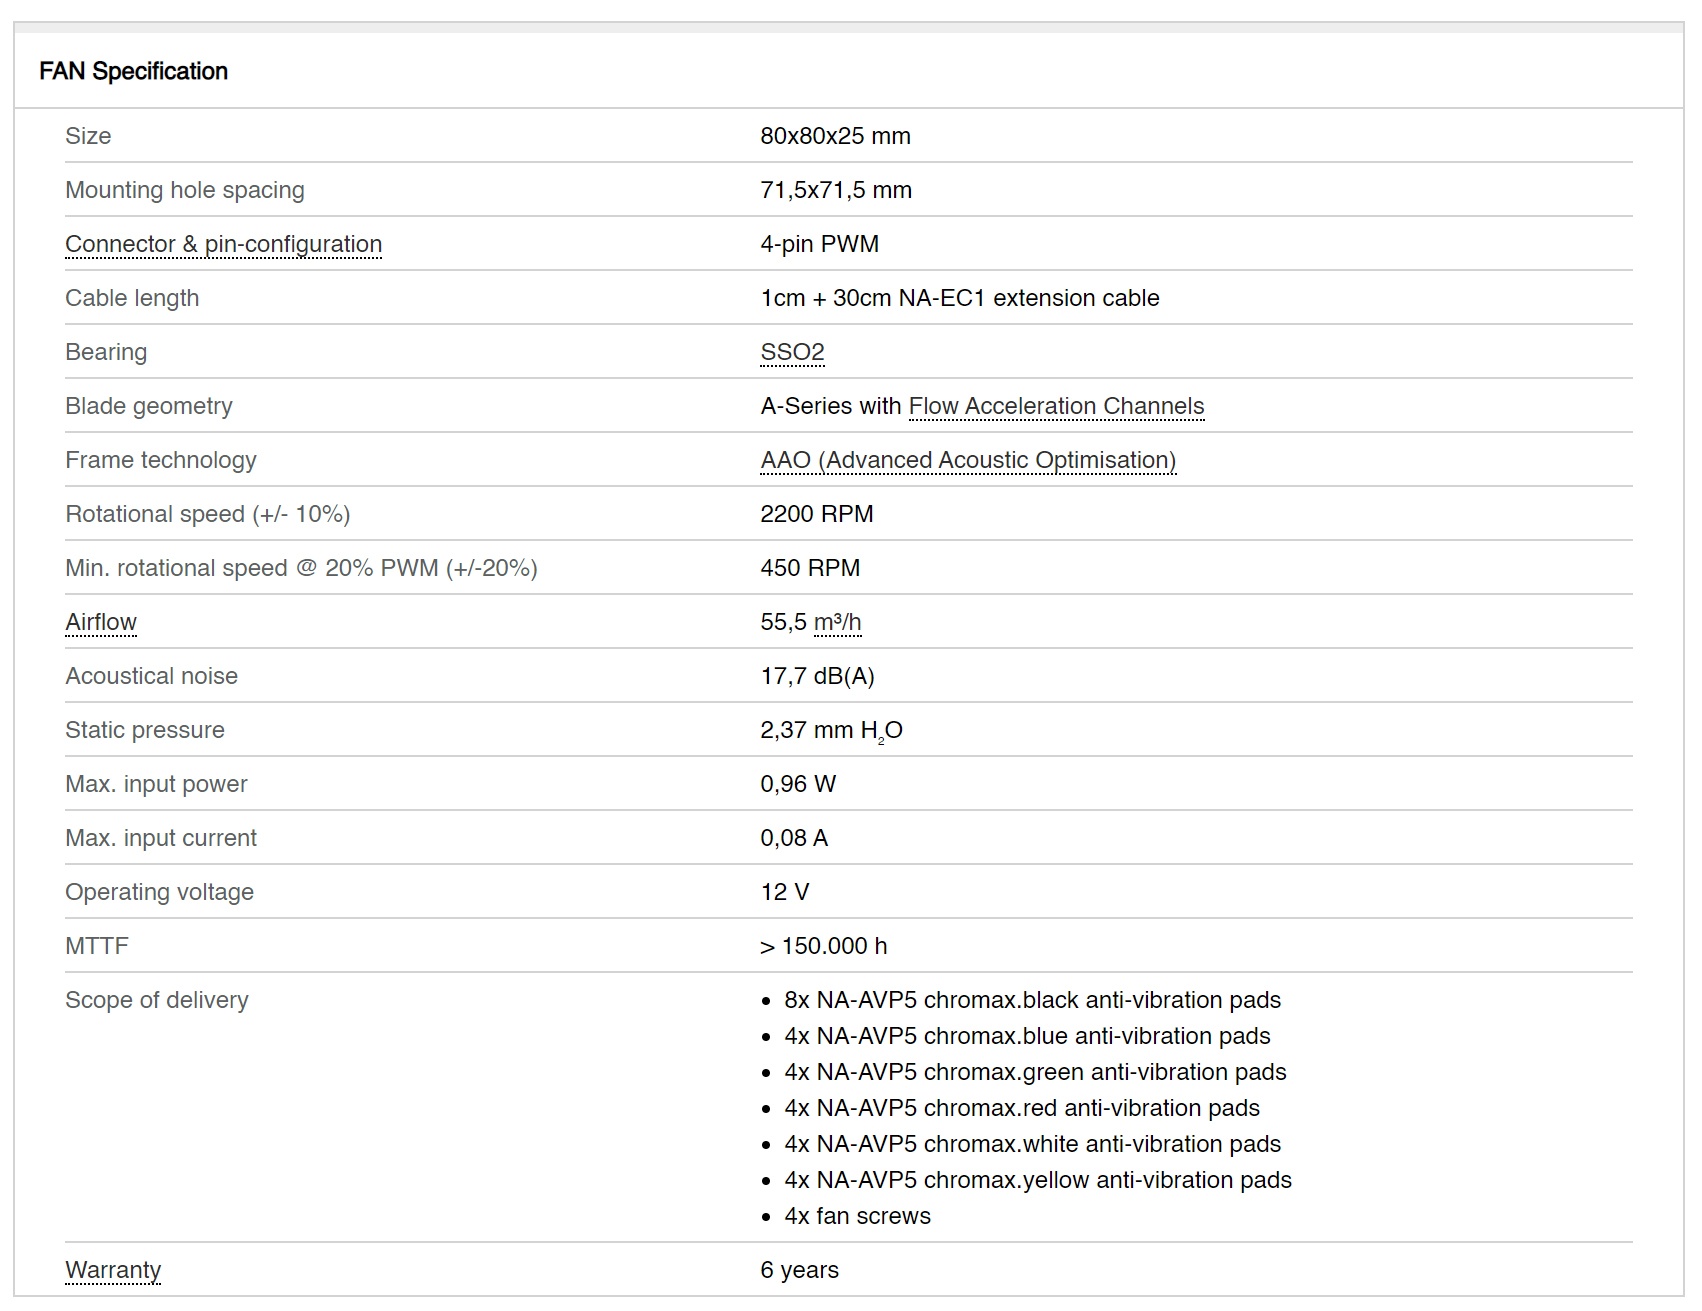Open the Connector & pin-configuration link

coord(223,244)
